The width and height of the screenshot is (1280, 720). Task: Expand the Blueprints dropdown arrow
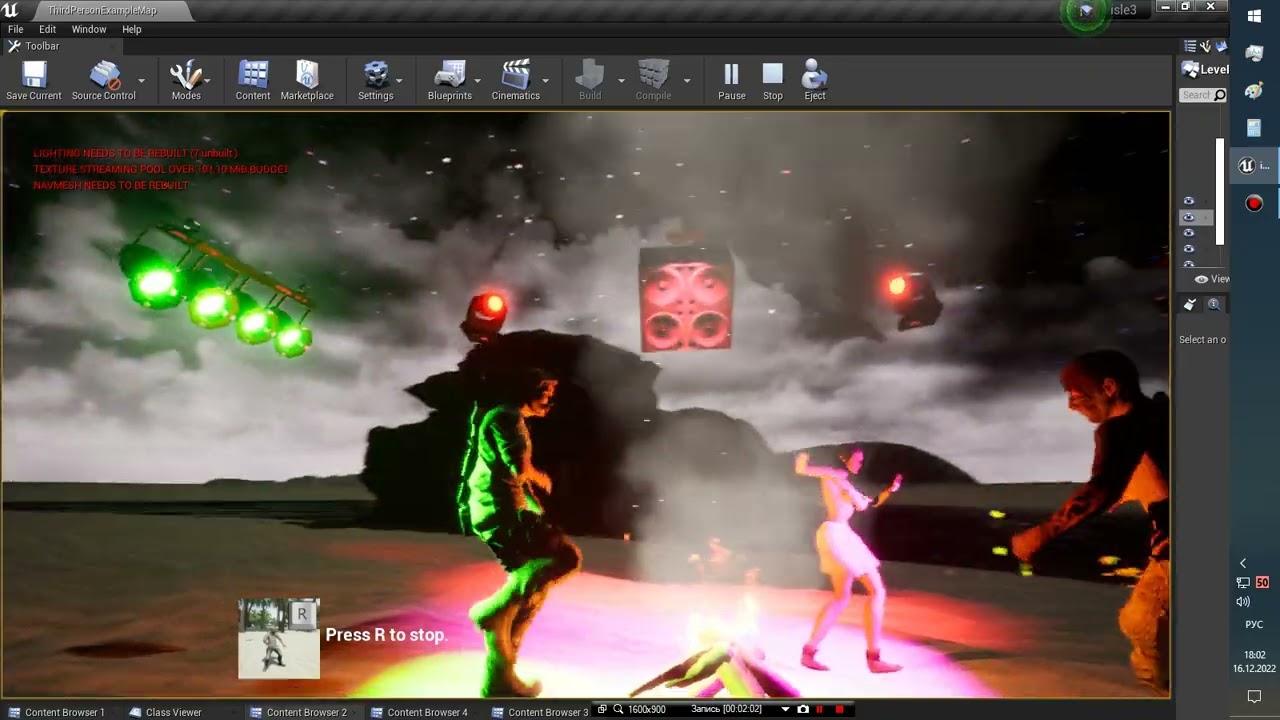coord(478,80)
